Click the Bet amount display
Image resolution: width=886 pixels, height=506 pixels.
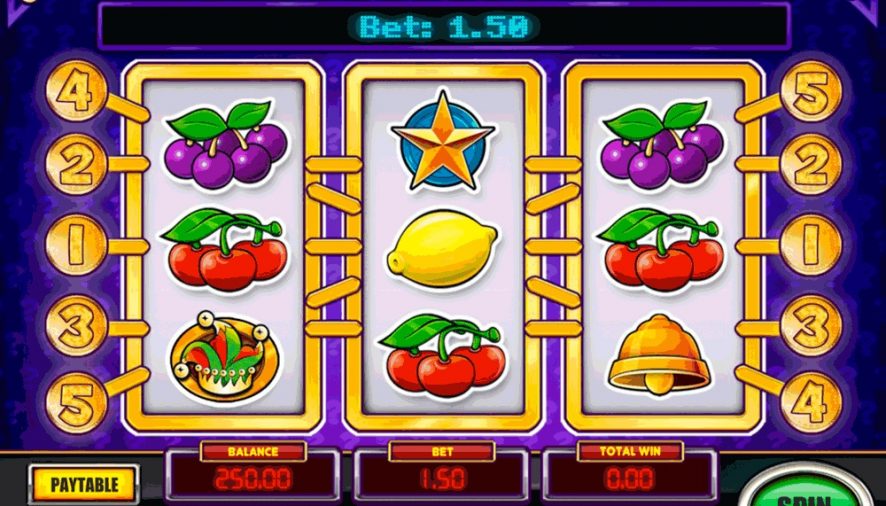coord(442,478)
